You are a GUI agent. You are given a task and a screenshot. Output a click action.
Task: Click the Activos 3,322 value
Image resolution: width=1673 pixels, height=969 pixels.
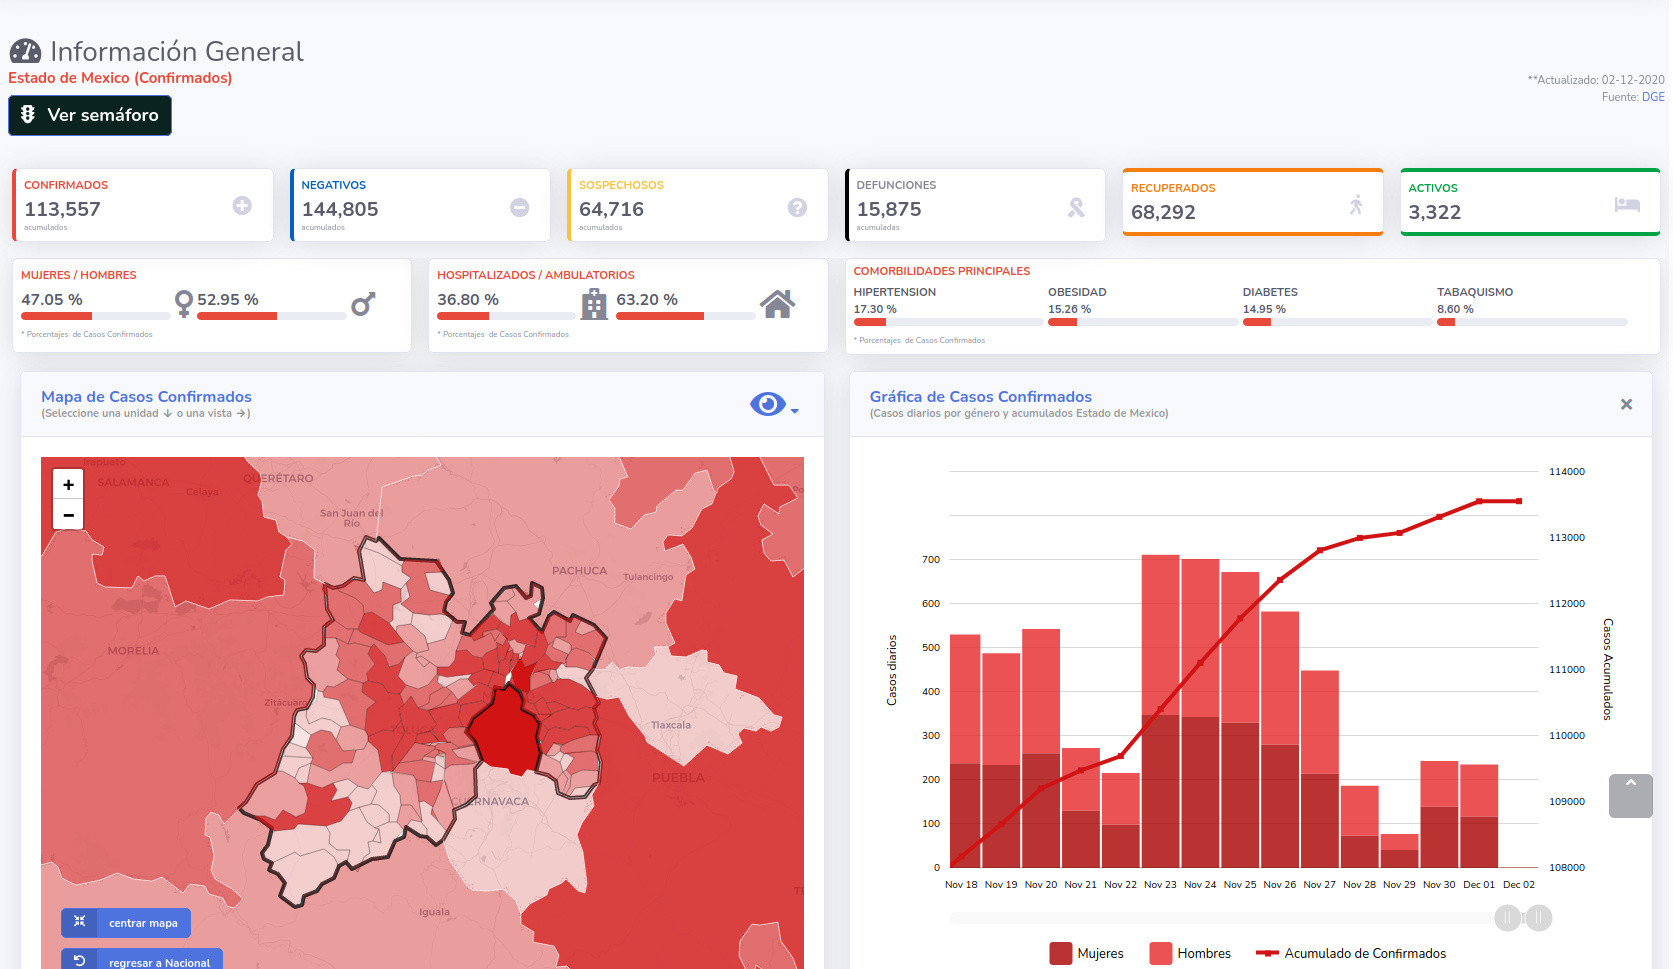click(x=1435, y=212)
